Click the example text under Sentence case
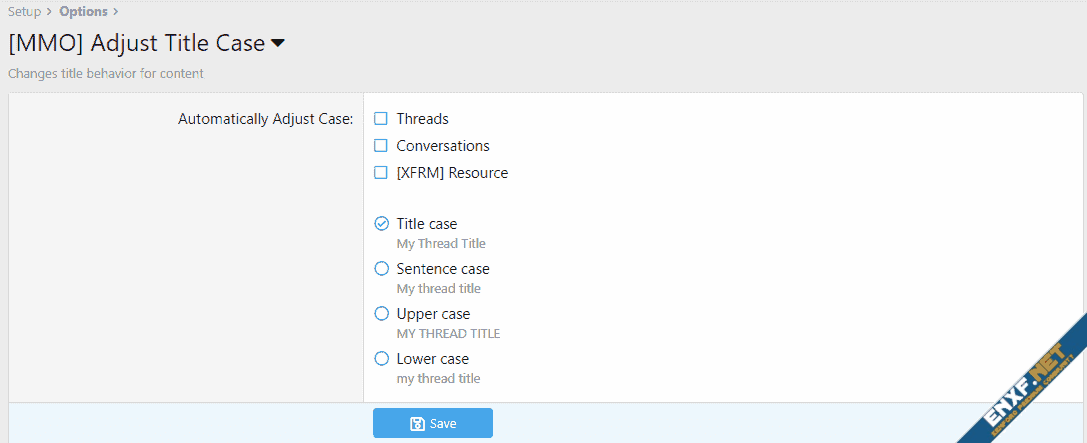This screenshot has height=443, width=1087. point(438,289)
